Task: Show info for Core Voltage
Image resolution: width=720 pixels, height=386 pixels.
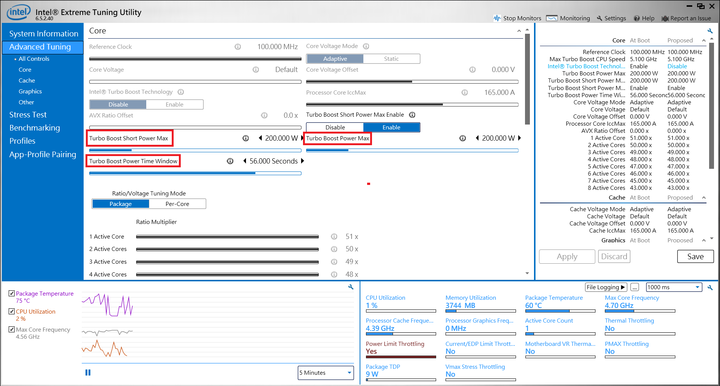Action: coord(256,70)
